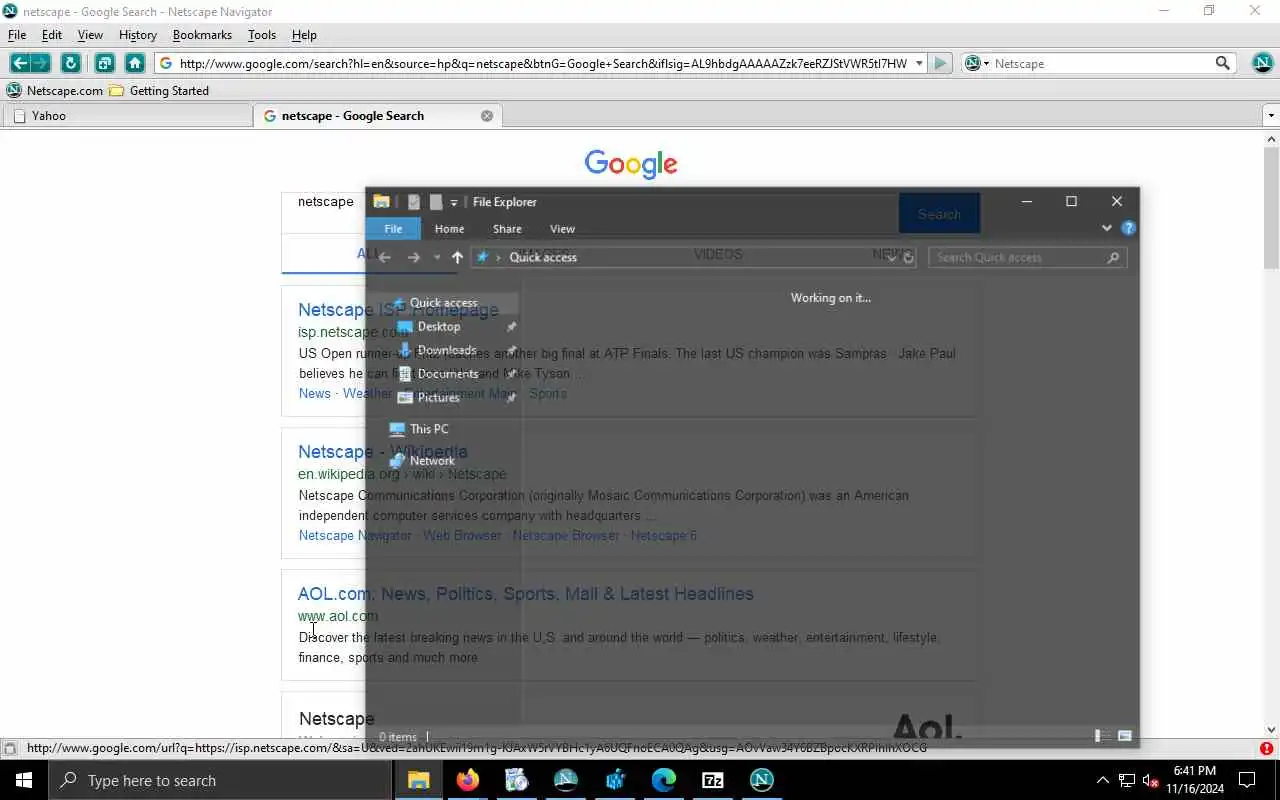The height and width of the screenshot is (800, 1280).
Task: Click the Windows taskbar search box
Action: [x=220, y=780]
